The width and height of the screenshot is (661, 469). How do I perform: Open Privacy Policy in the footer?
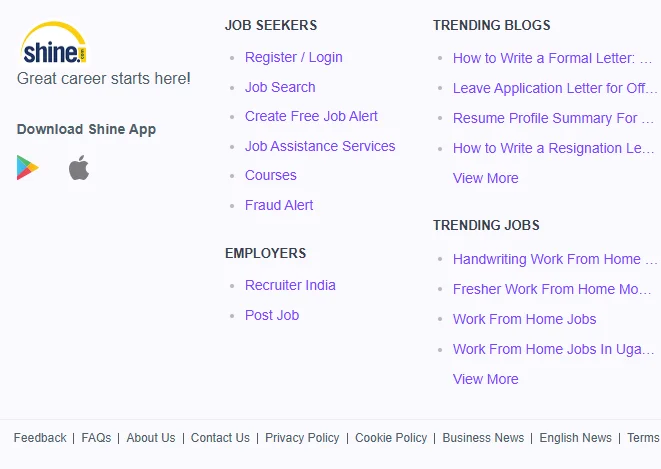[302, 438]
